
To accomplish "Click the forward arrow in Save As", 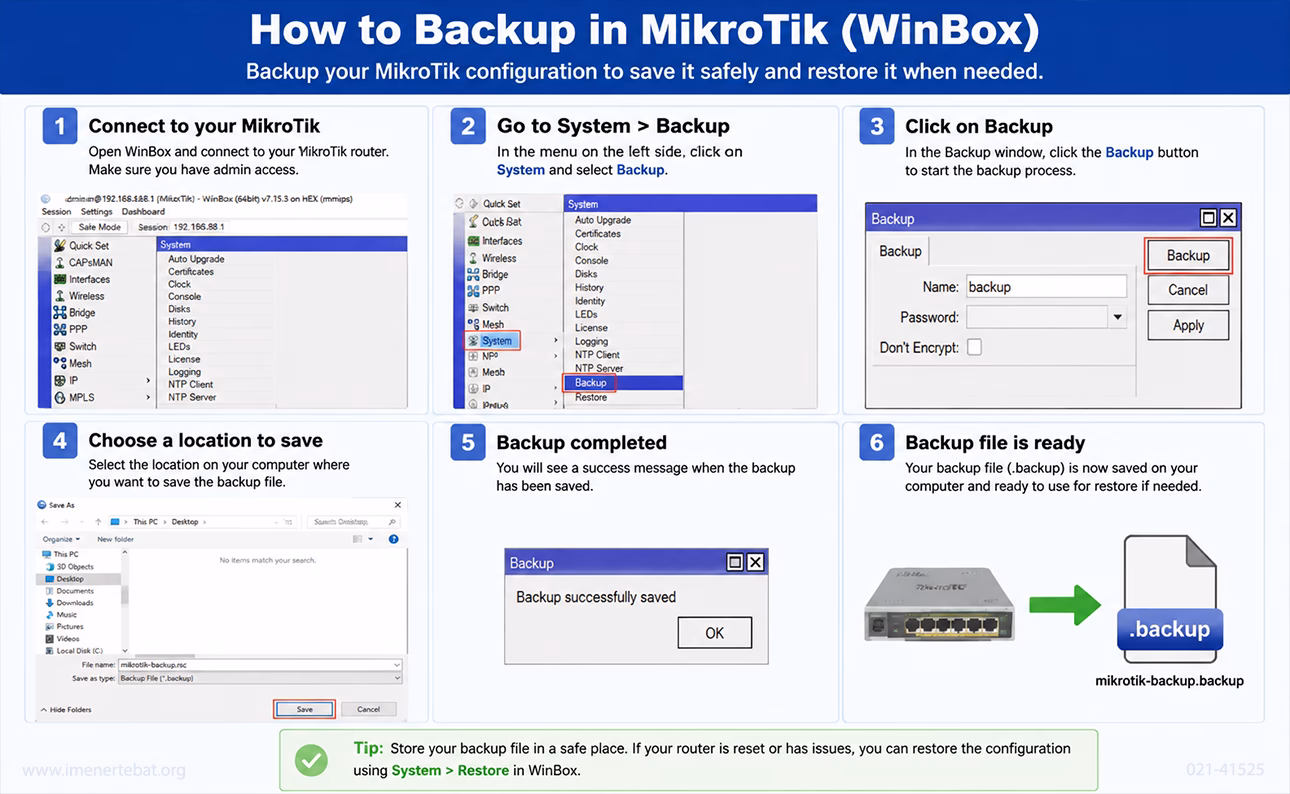I will tap(63, 522).
